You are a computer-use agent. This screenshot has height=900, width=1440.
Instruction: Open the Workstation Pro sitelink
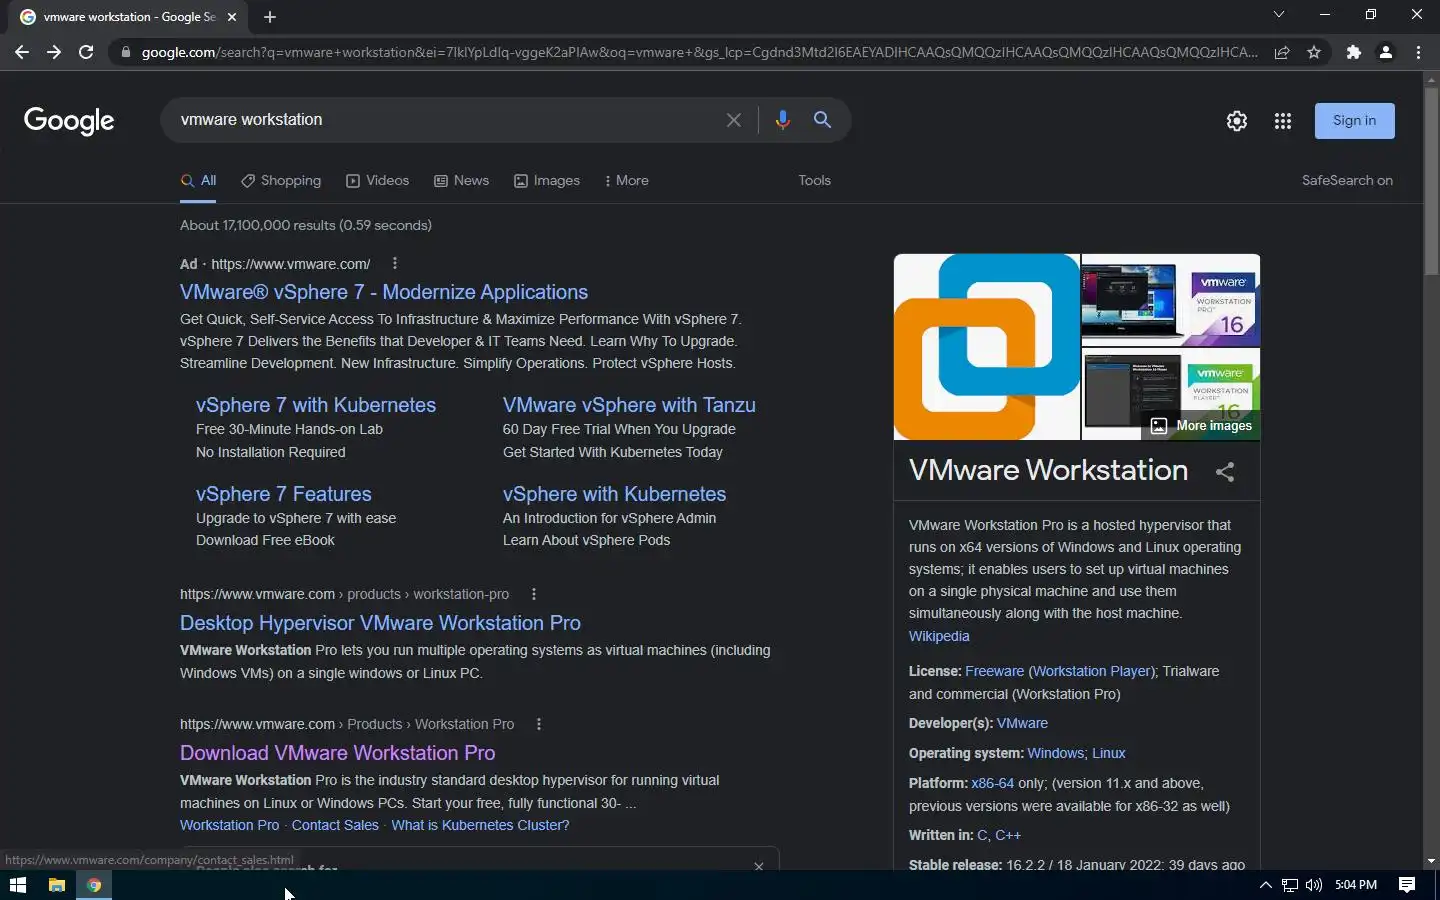229,825
